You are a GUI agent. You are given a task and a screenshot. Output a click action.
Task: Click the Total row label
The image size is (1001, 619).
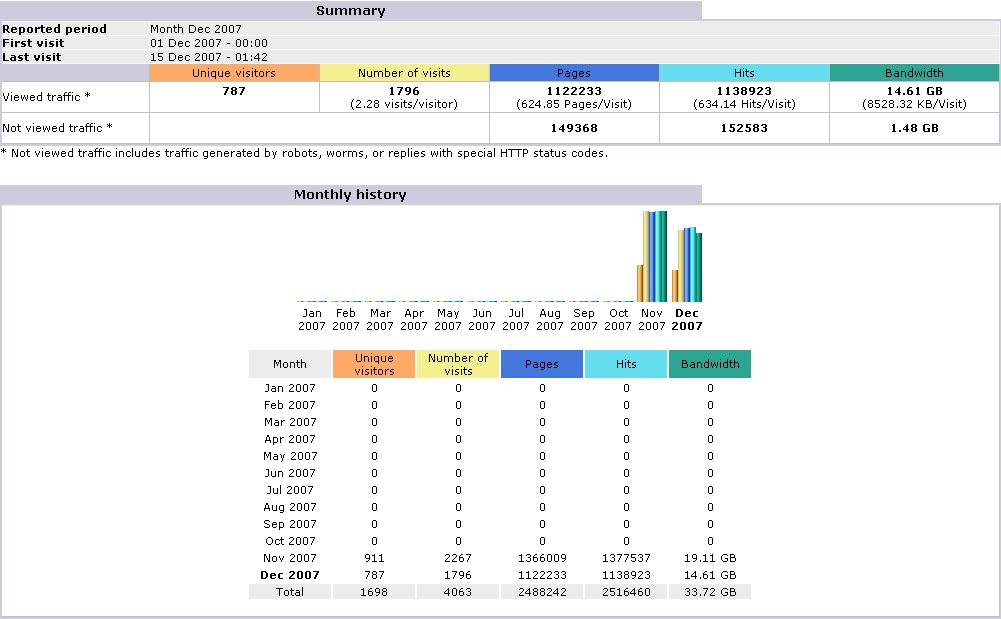[290, 592]
